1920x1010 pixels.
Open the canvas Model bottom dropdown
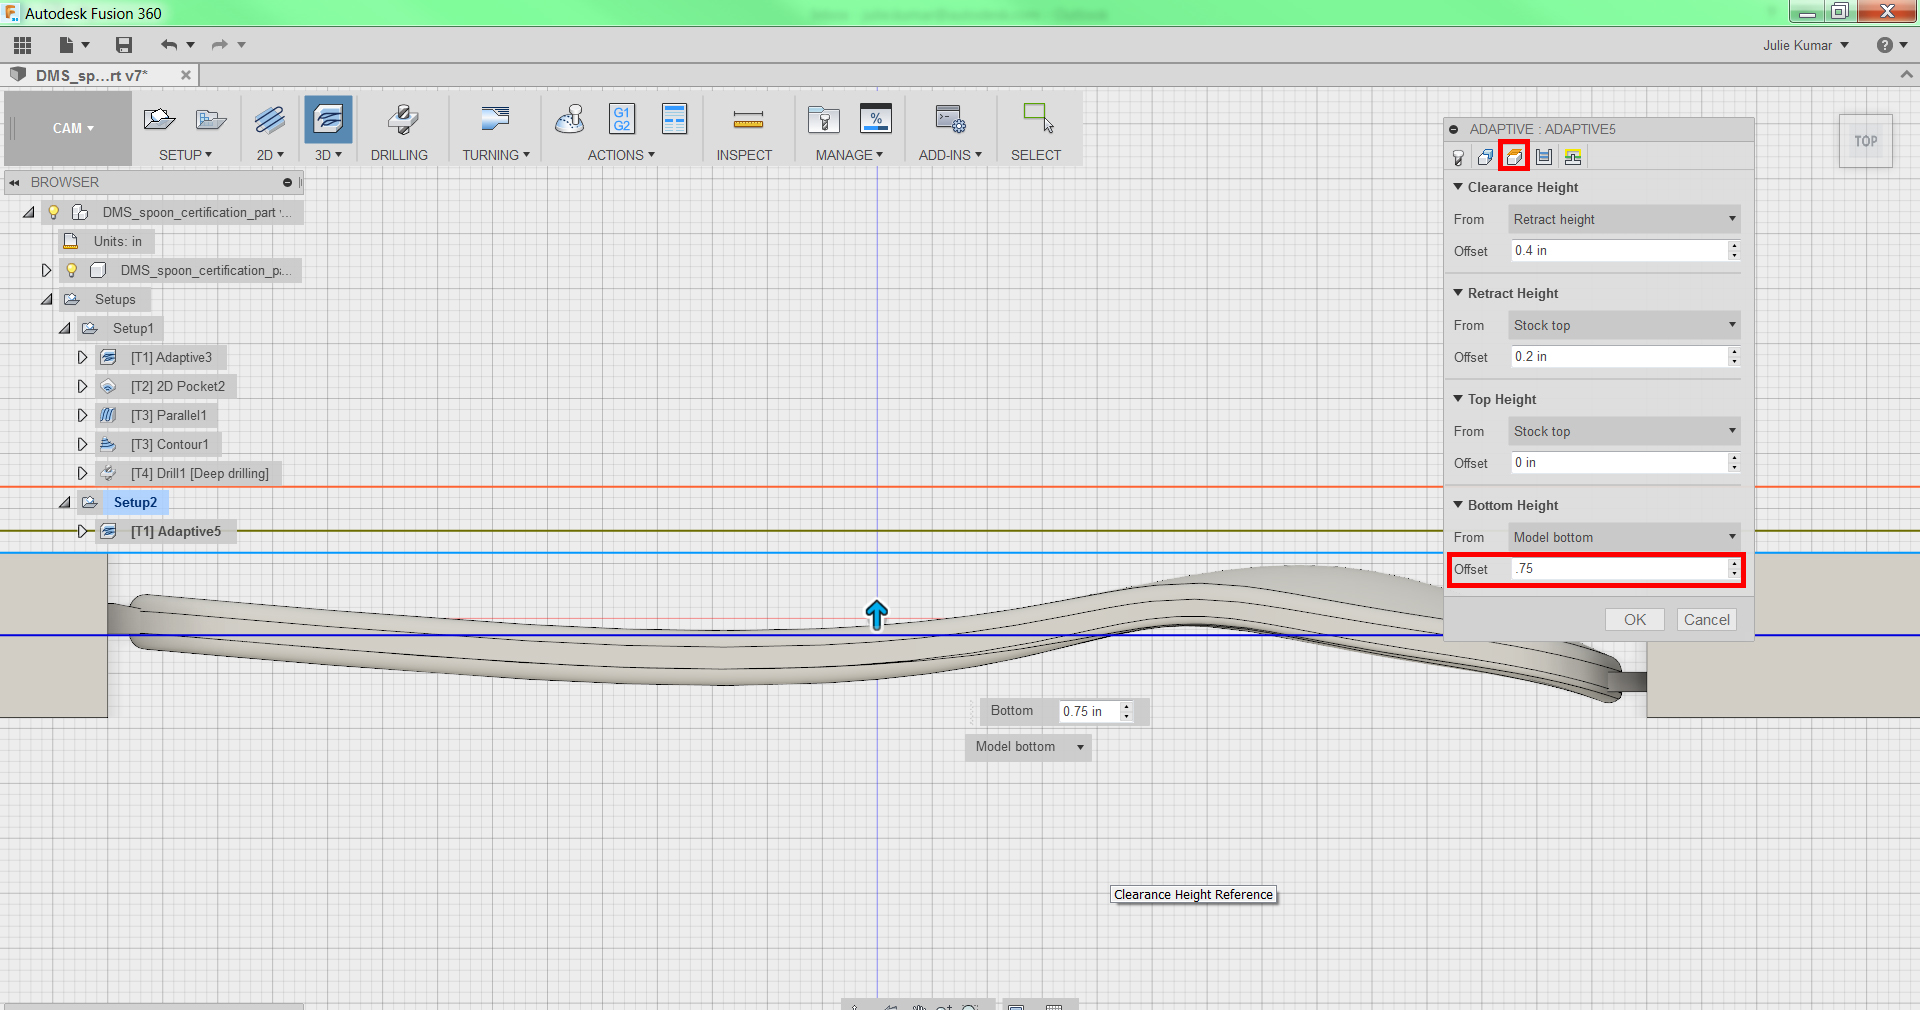point(1028,747)
